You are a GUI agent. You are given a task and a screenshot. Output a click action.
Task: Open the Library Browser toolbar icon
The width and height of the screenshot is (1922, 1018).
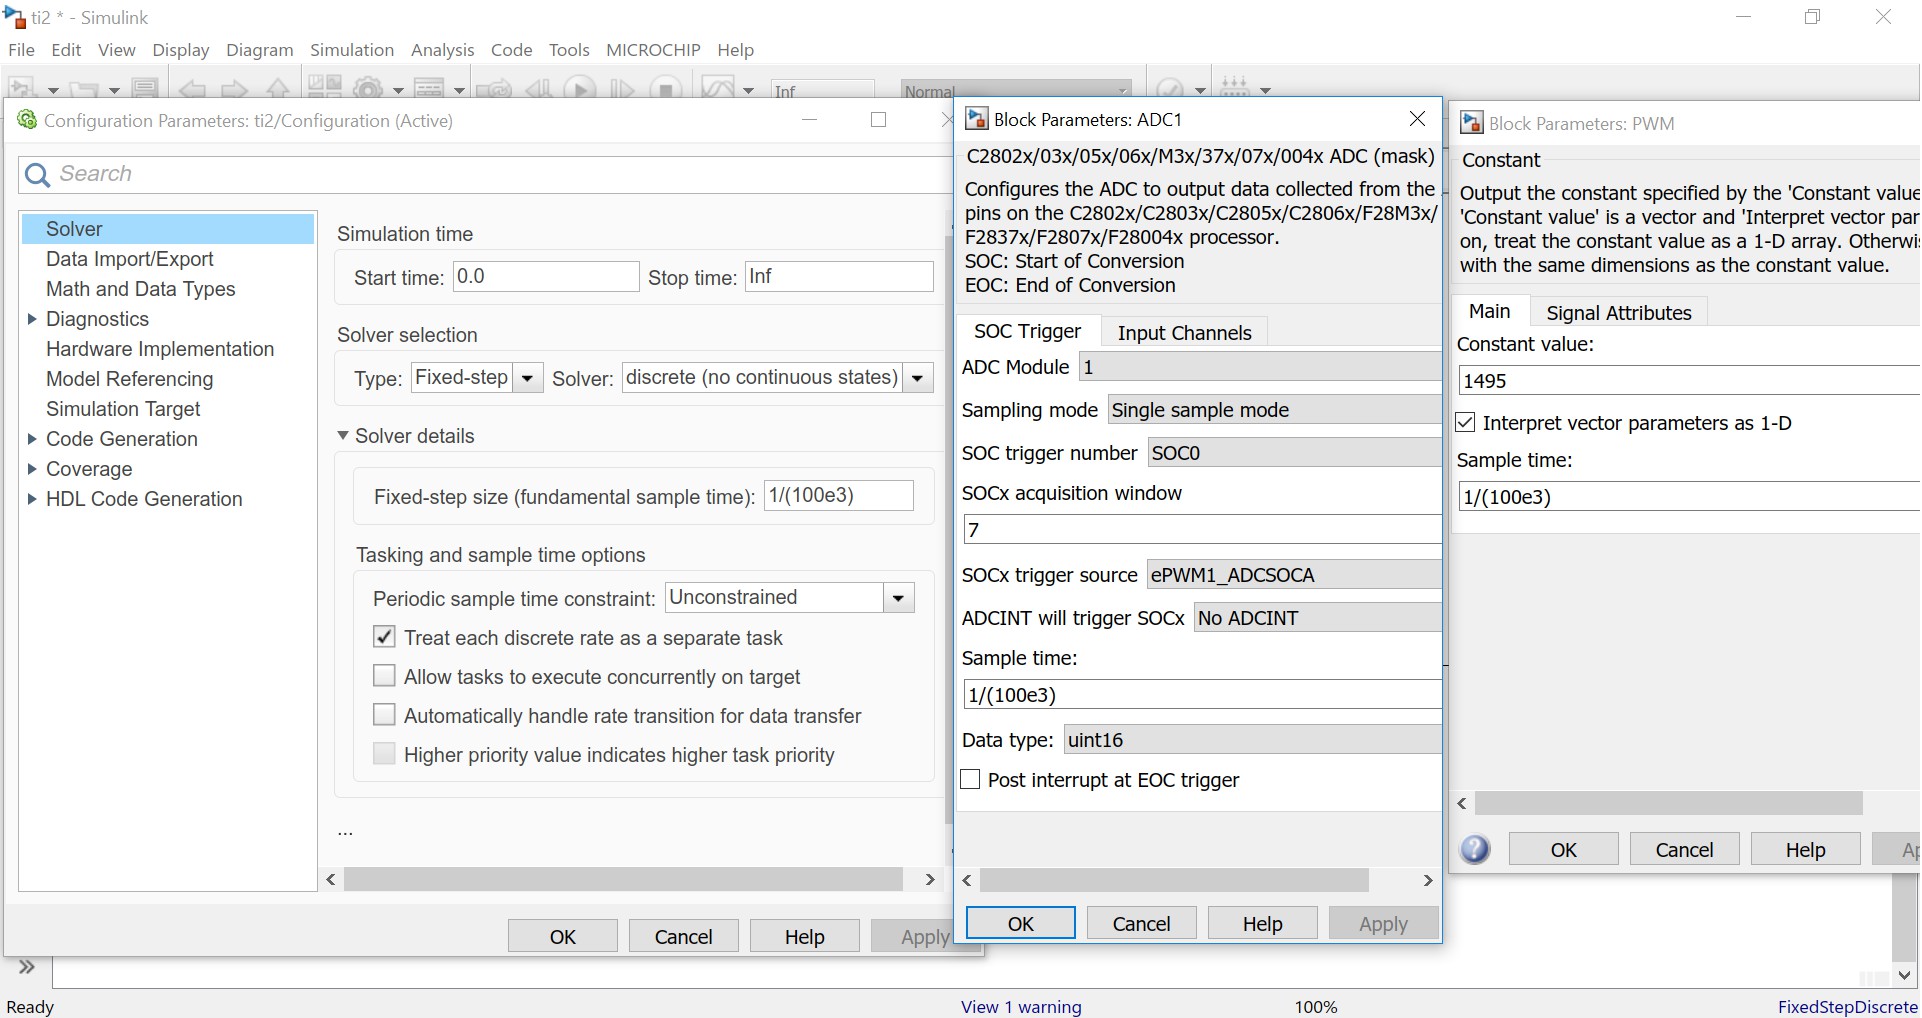tap(324, 89)
